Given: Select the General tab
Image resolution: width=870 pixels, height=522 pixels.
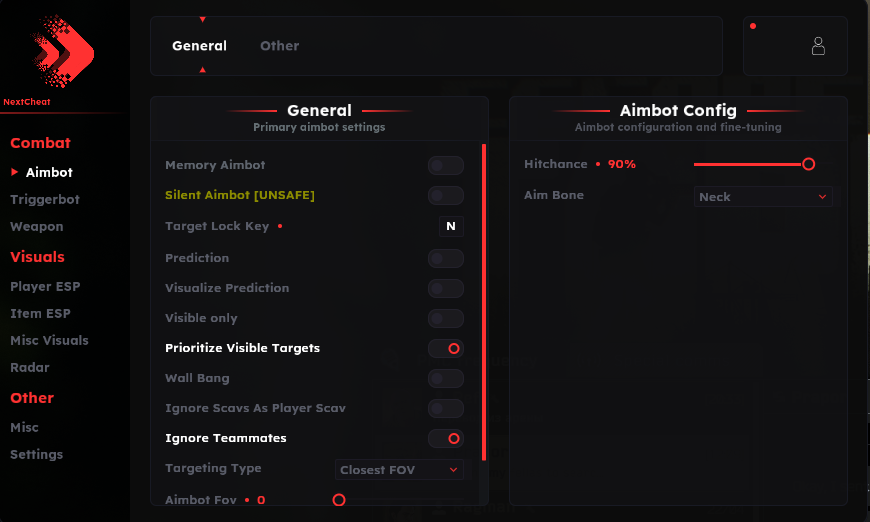Looking at the screenshot, I should [x=199, y=46].
